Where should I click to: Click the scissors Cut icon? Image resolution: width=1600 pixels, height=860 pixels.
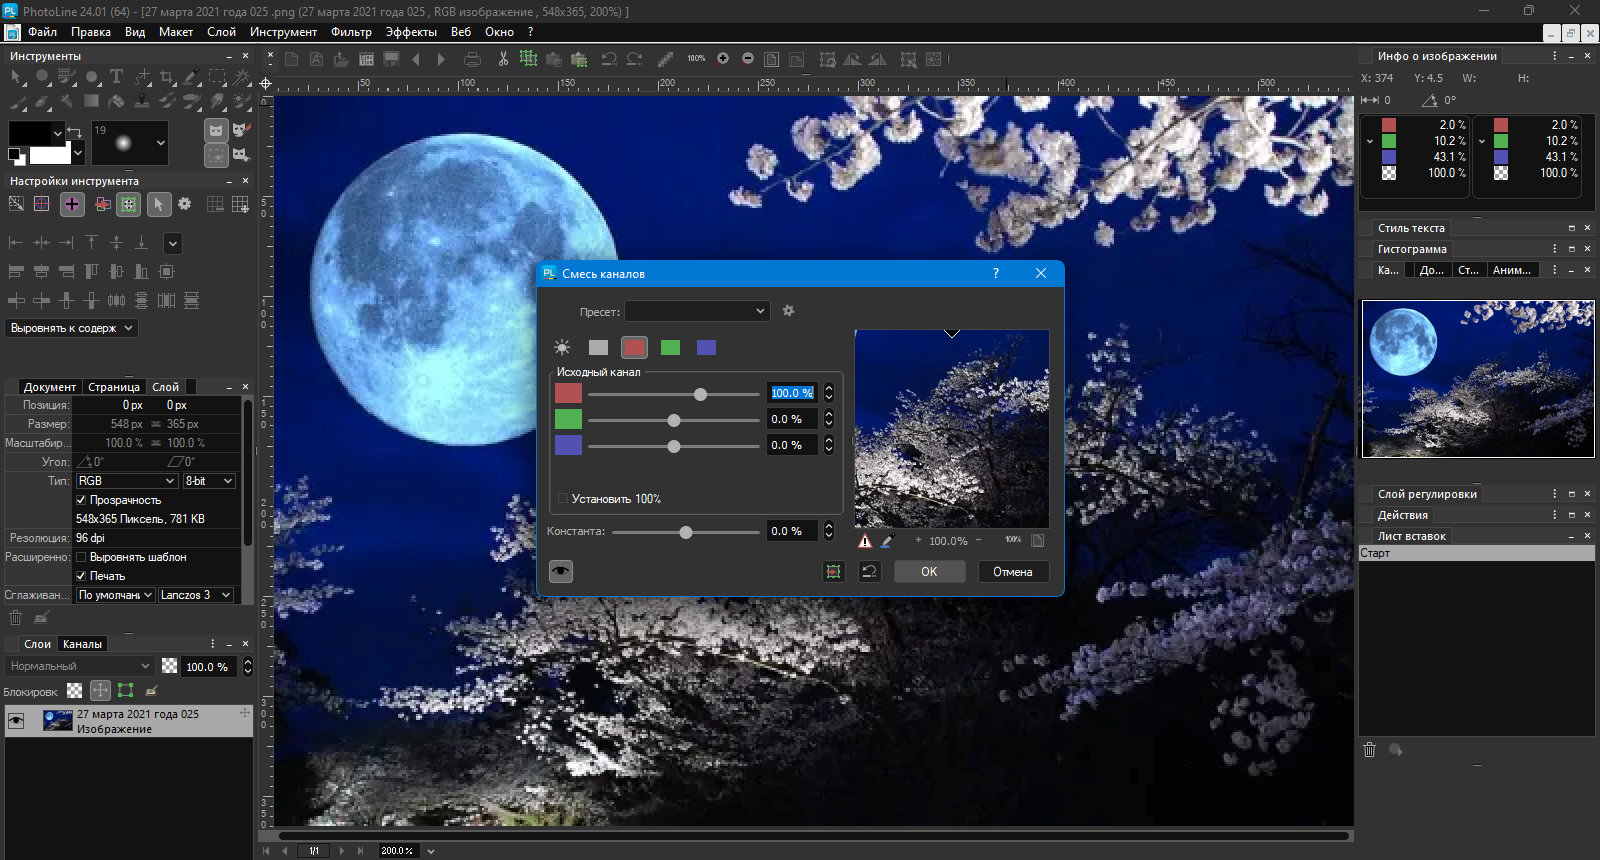(503, 60)
